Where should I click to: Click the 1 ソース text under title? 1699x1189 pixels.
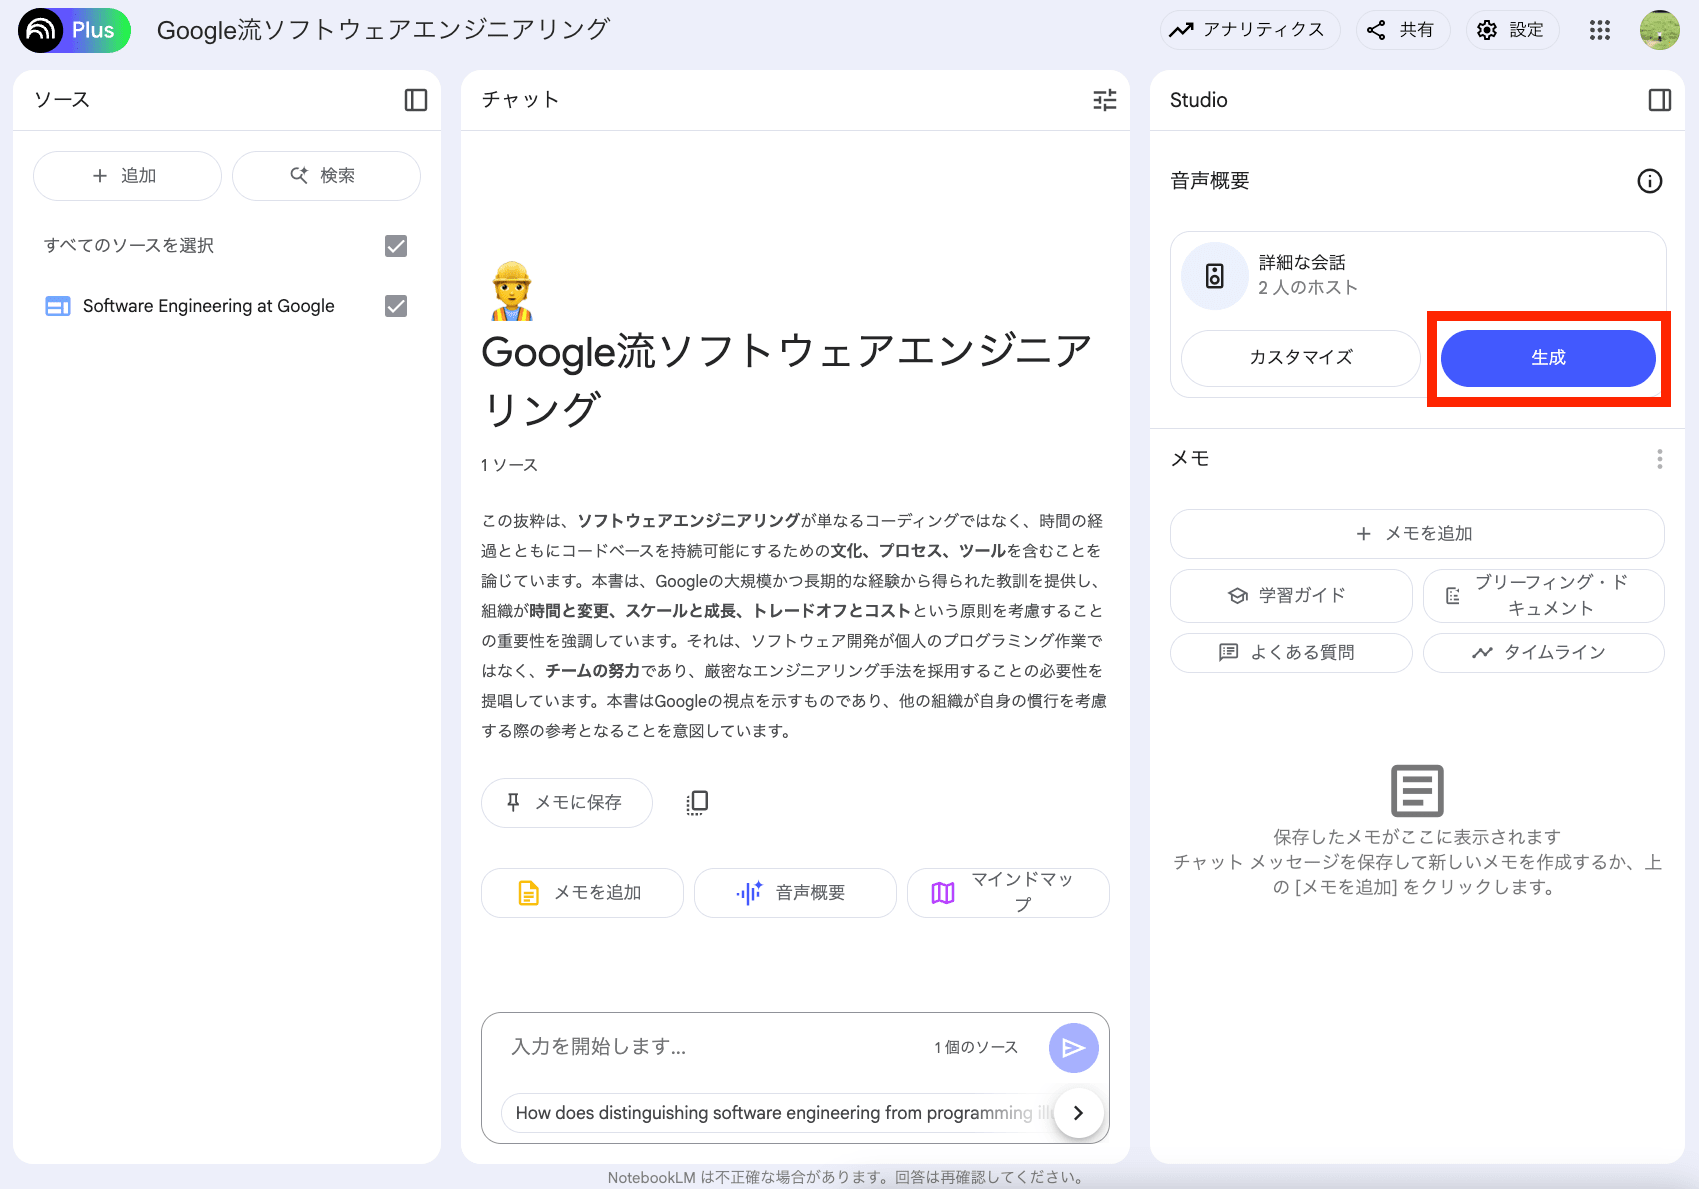(x=509, y=465)
